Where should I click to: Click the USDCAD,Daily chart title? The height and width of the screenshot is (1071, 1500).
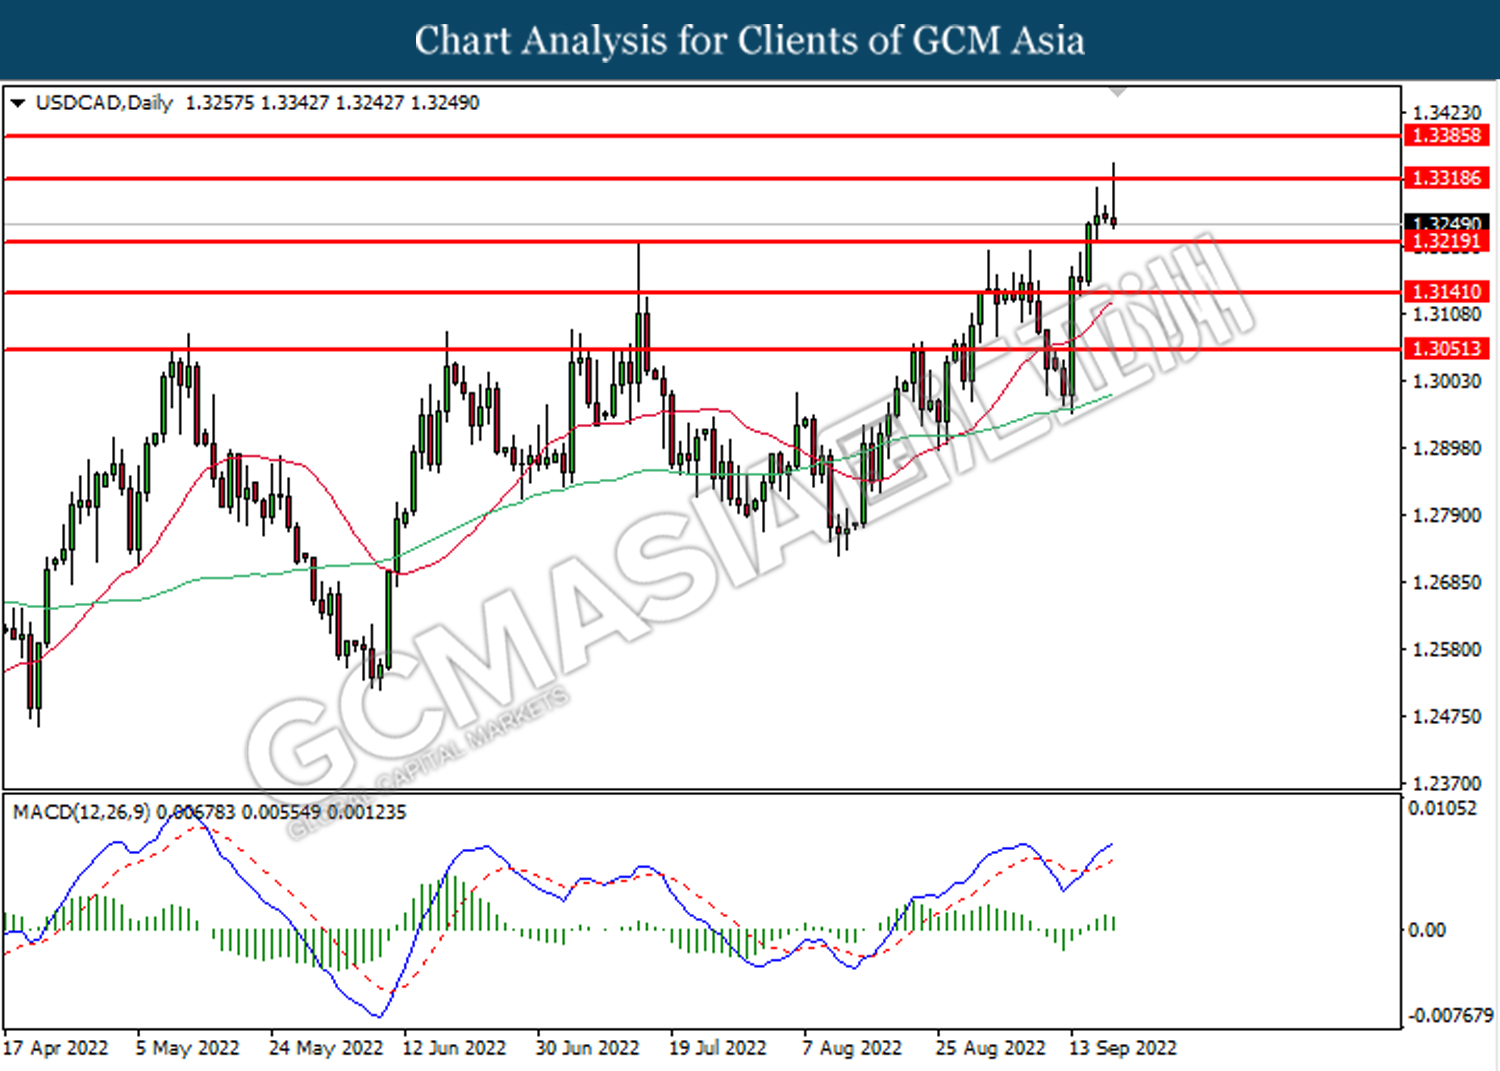(104, 103)
